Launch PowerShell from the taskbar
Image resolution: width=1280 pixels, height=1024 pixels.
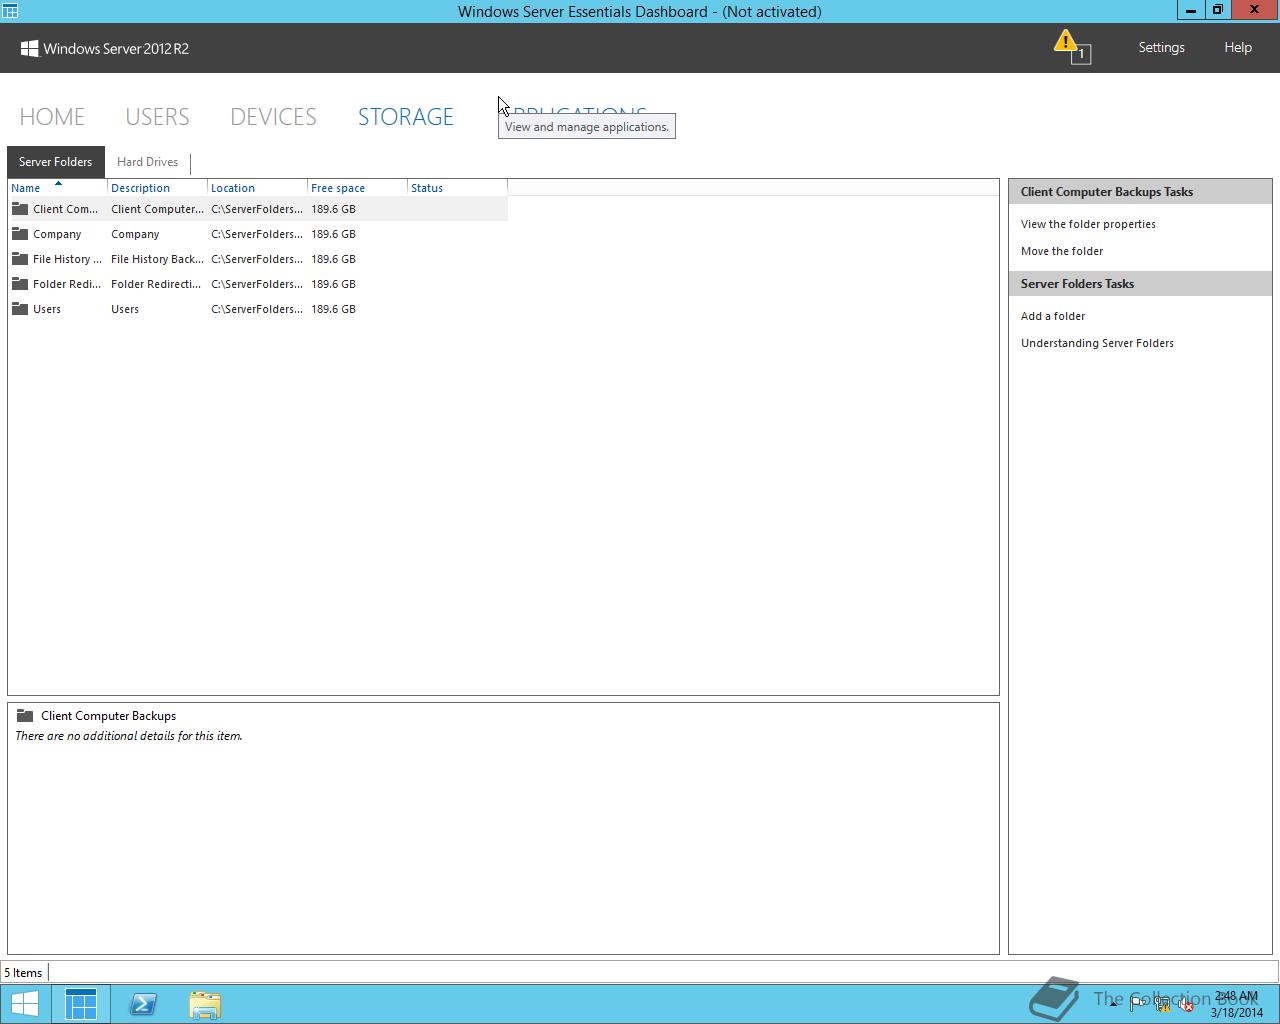coord(143,1004)
